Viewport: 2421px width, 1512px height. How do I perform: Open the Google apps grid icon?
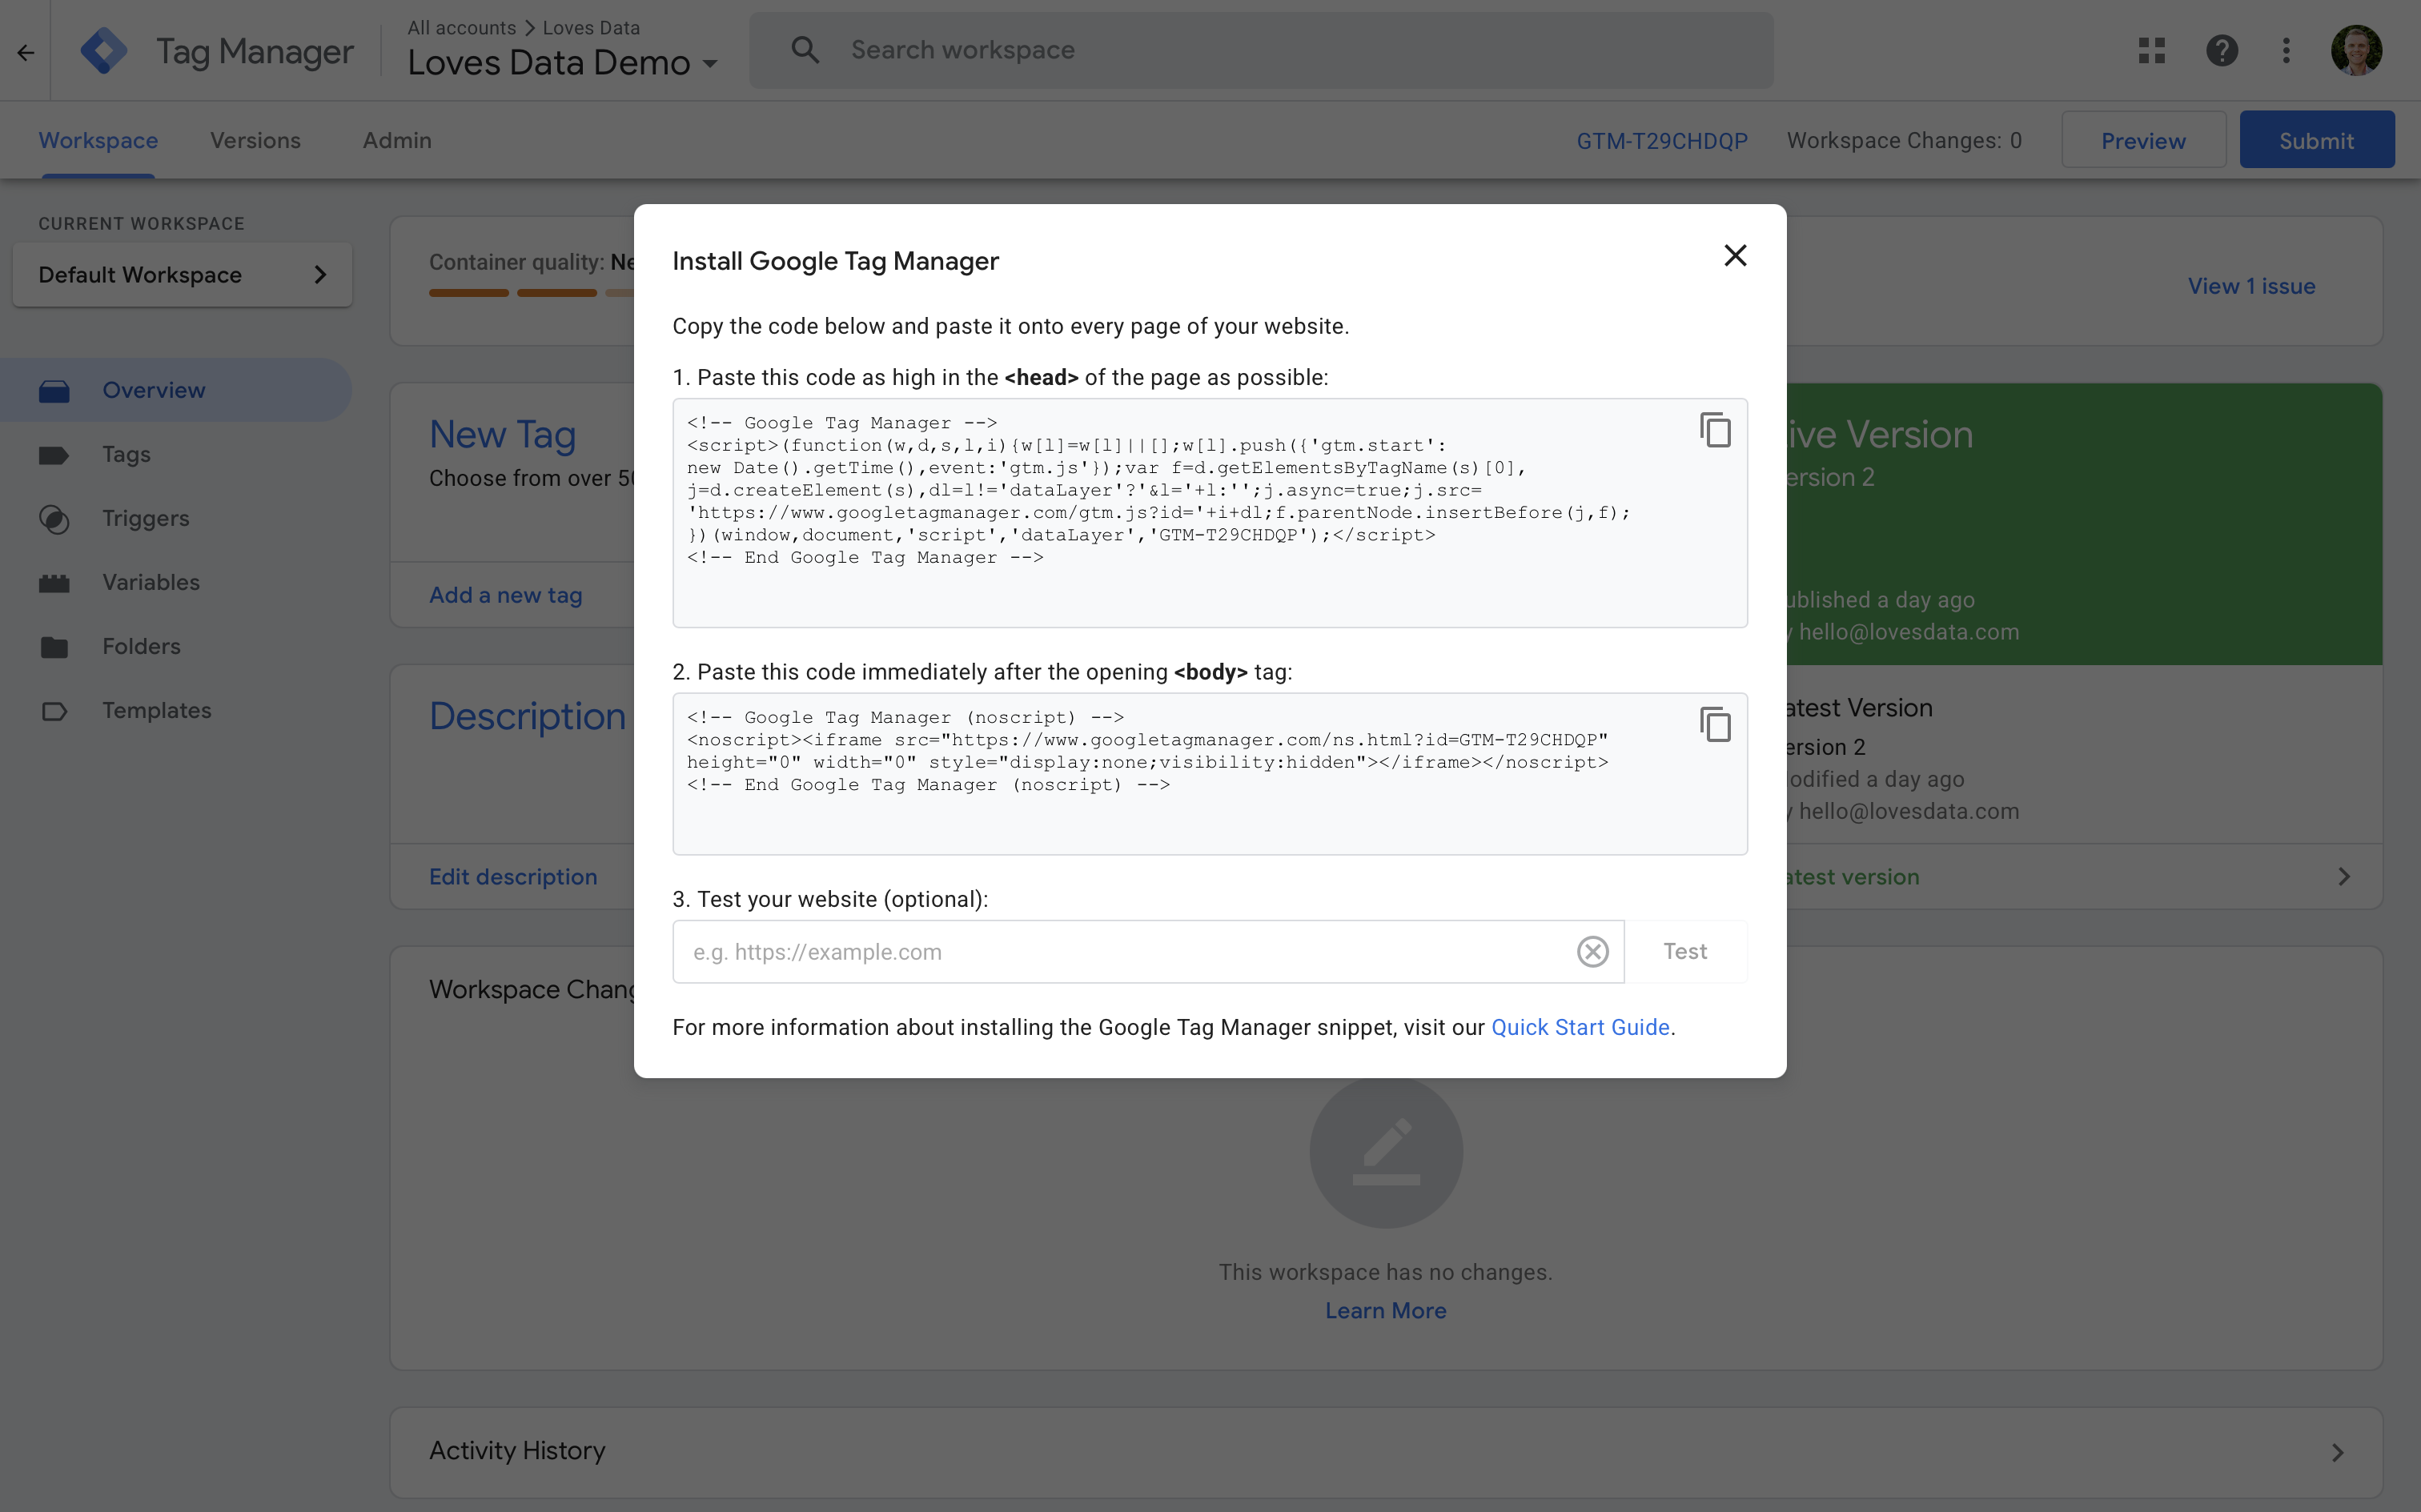(x=2152, y=49)
